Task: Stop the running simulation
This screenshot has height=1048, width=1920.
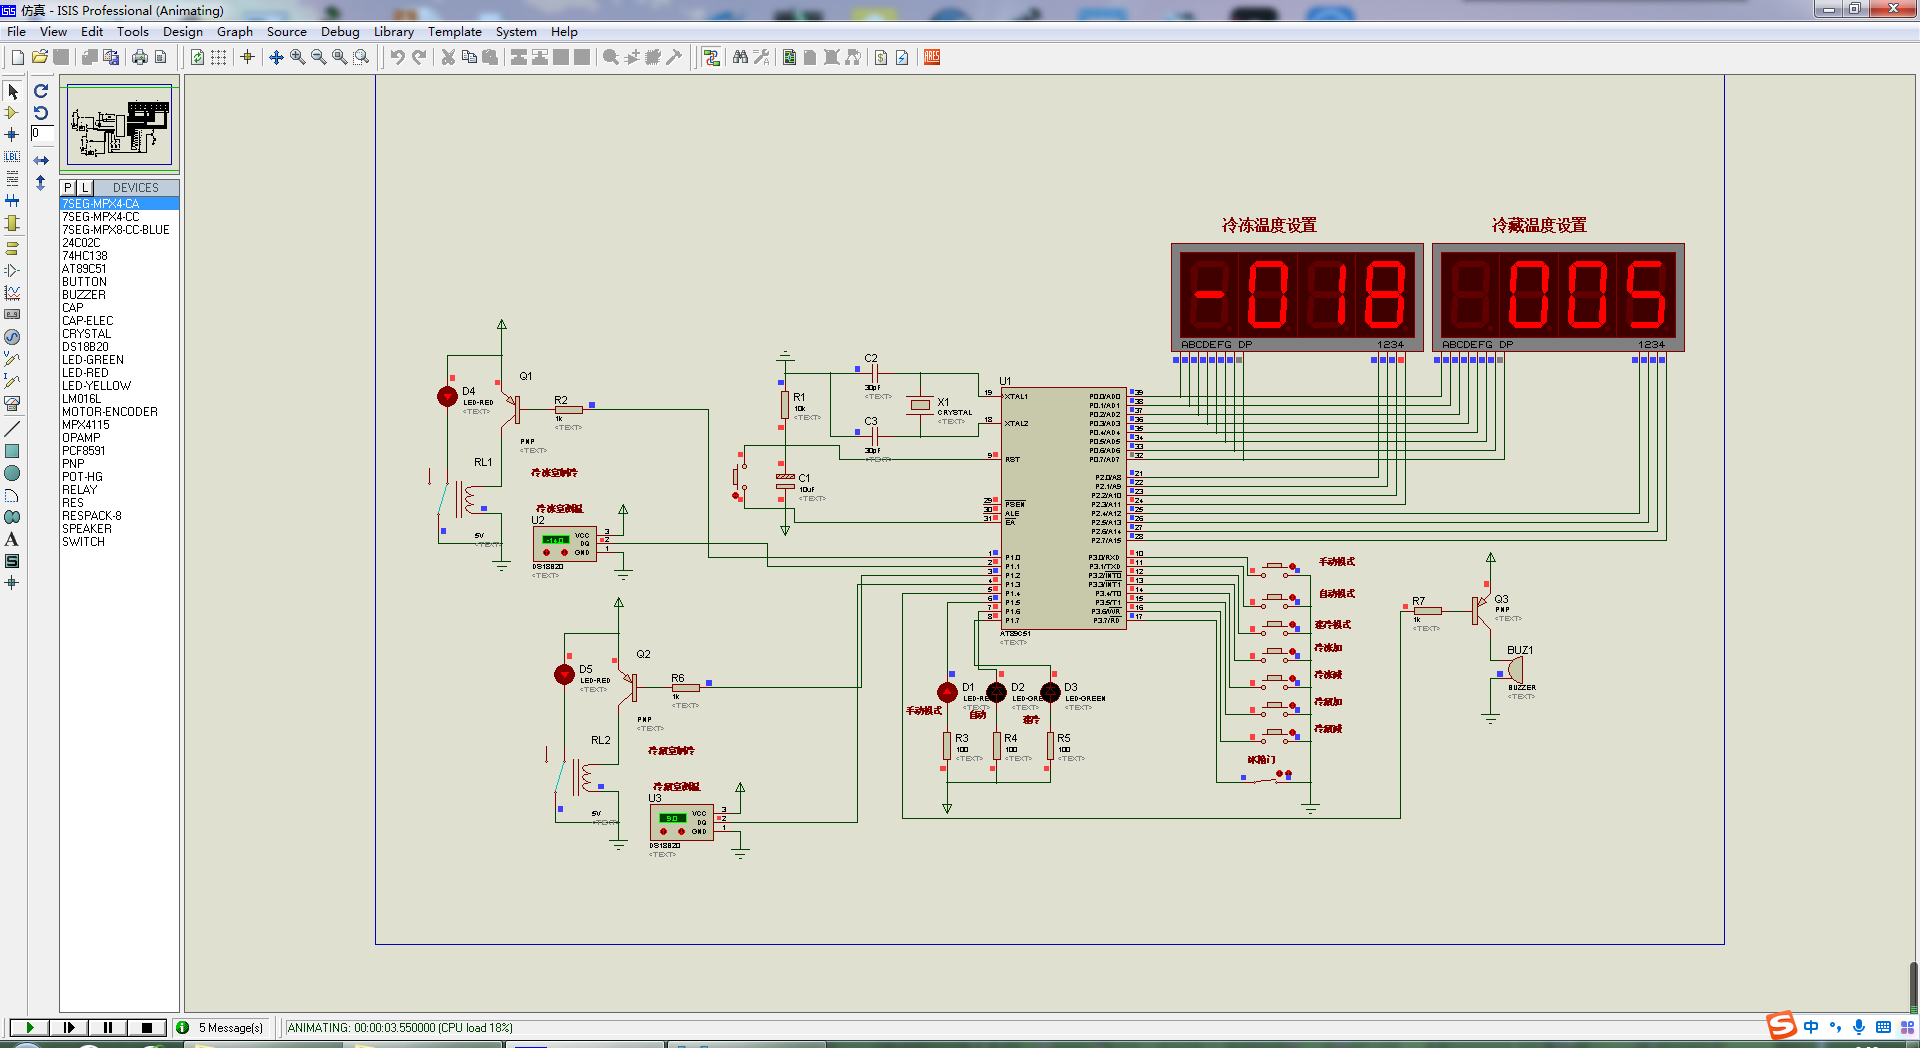Action: 146,1027
